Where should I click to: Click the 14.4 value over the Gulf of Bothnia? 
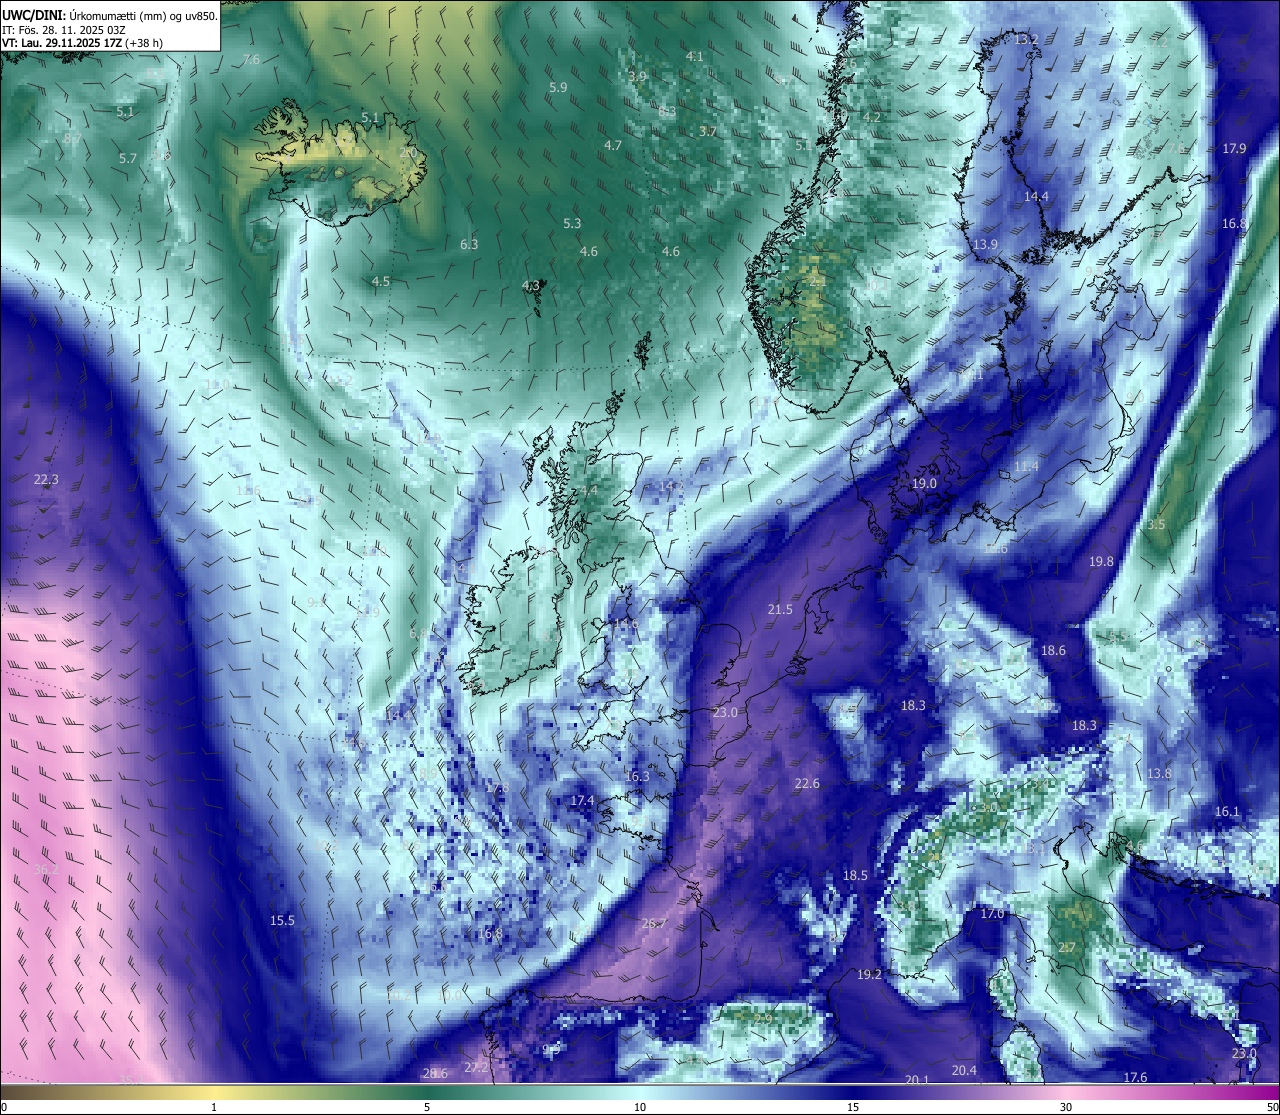[1036, 197]
